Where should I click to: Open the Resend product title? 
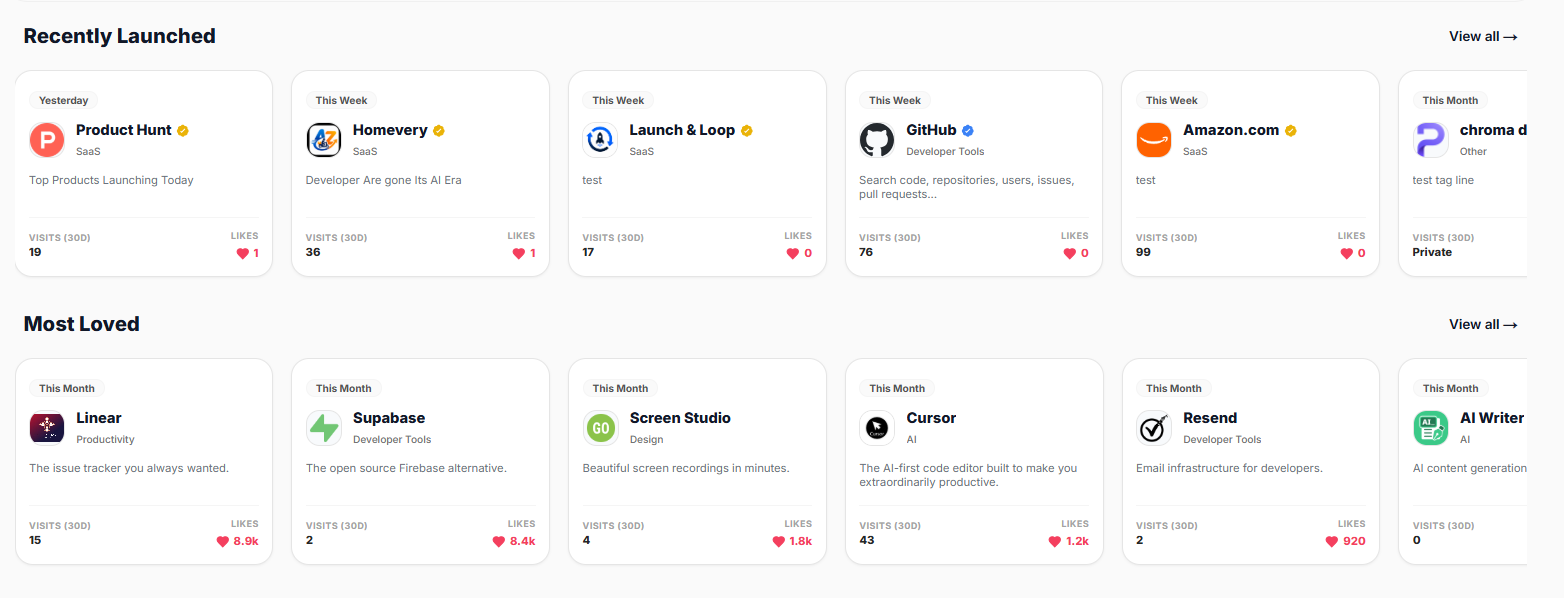tap(1210, 418)
